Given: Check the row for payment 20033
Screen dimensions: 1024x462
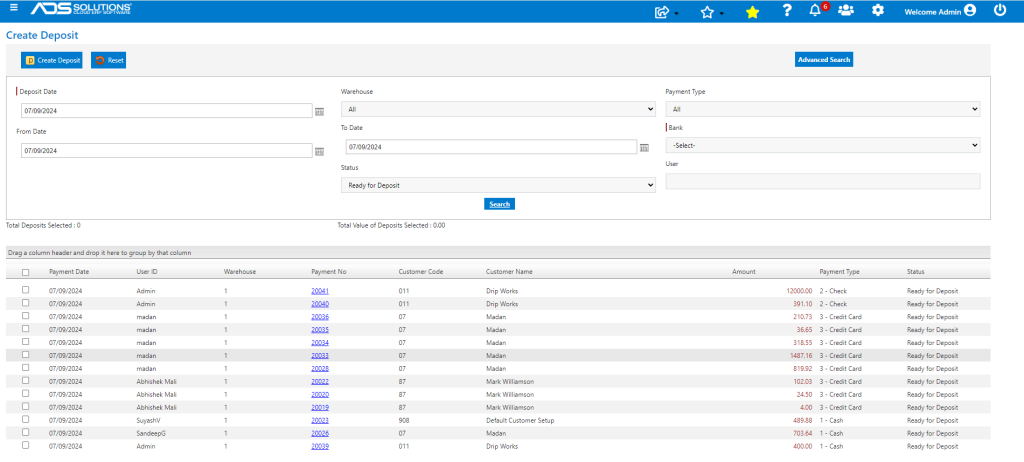Looking at the screenshot, I should [25, 354].
